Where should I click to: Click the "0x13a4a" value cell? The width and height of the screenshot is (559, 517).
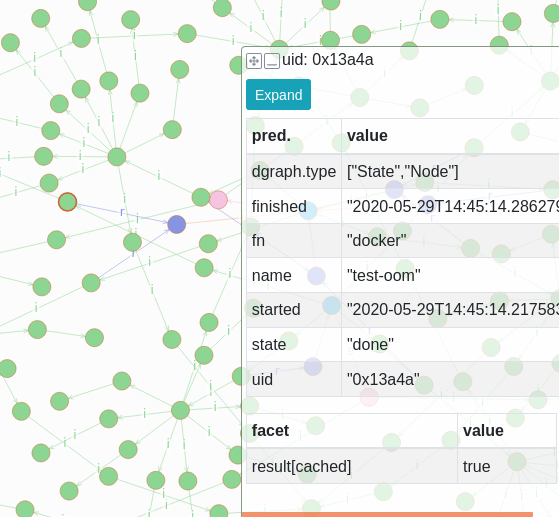pyautogui.click(x=450, y=379)
